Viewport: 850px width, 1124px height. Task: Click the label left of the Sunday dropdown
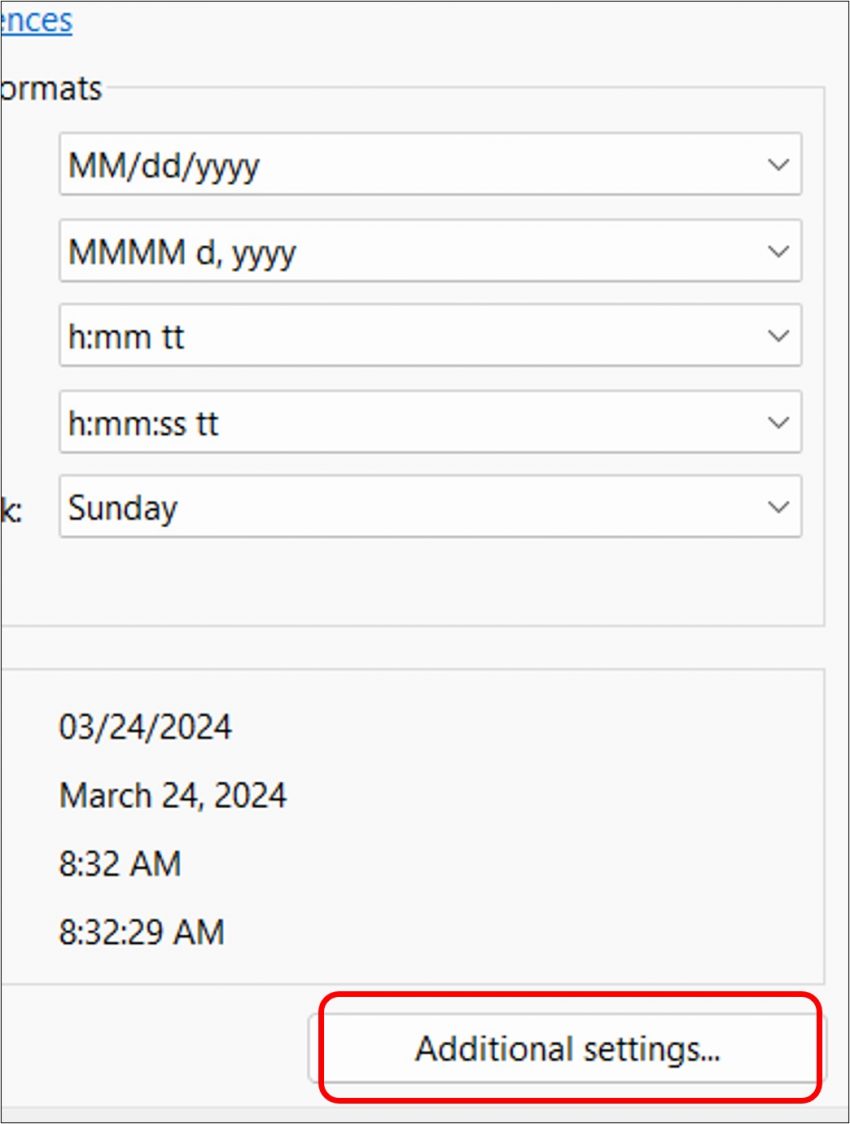click(x=12, y=510)
